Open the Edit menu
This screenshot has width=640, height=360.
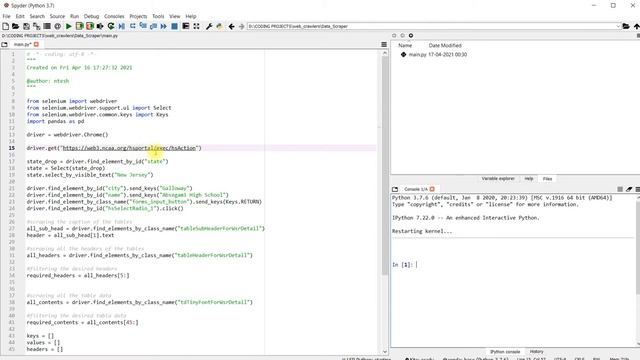(20, 16)
